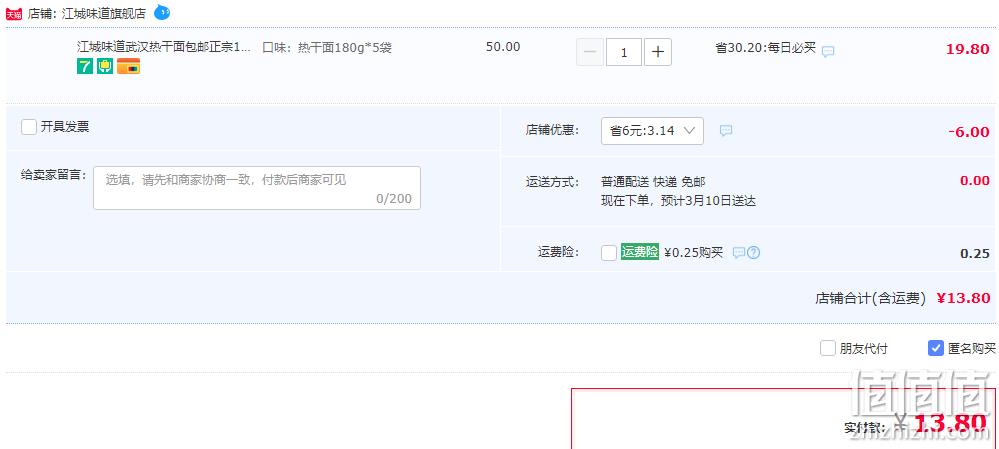The height and width of the screenshot is (449, 999).
Task: Click the item subtotal 19.80
Action: click(967, 49)
